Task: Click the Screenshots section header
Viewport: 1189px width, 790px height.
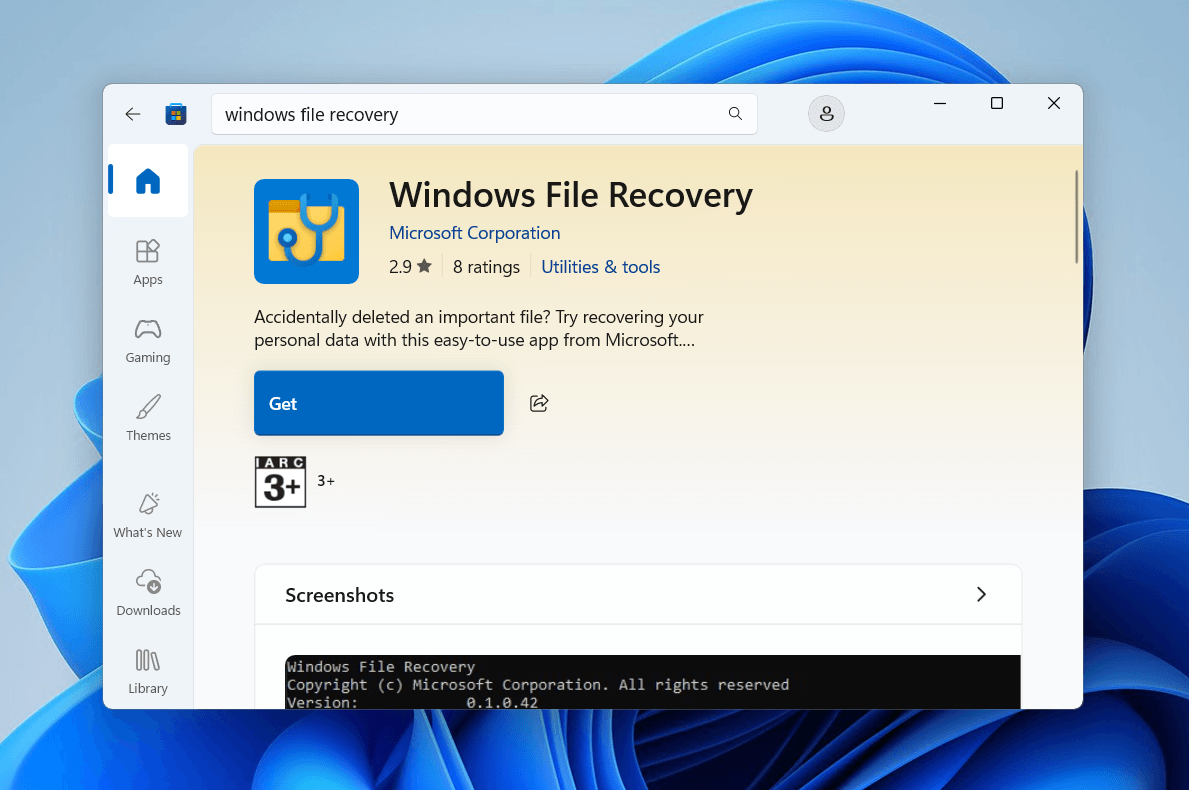Action: click(638, 594)
